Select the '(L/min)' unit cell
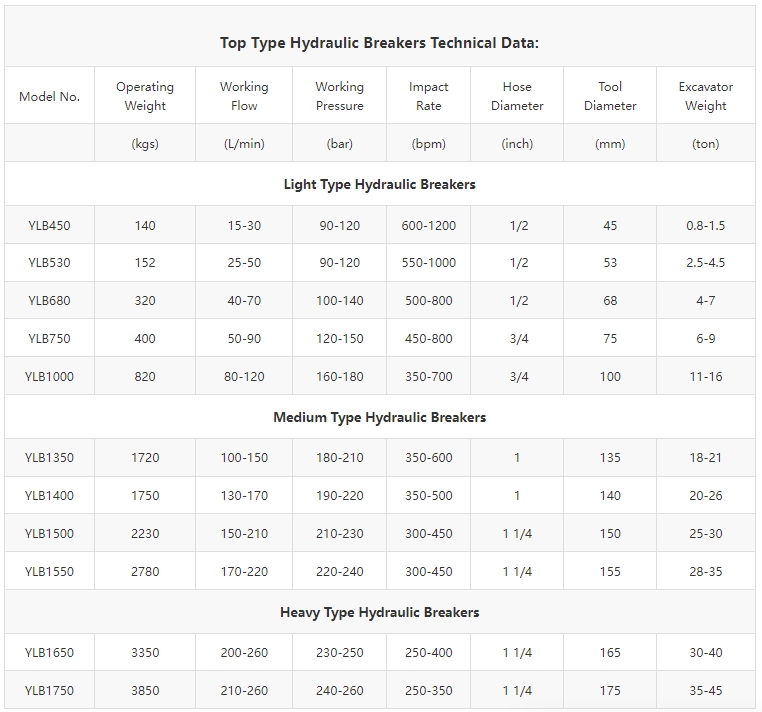The image size is (762, 712). pyautogui.click(x=244, y=143)
